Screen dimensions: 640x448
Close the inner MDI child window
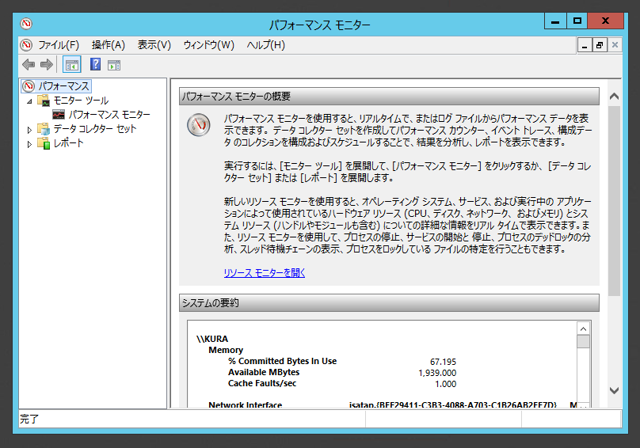point(615,45)
